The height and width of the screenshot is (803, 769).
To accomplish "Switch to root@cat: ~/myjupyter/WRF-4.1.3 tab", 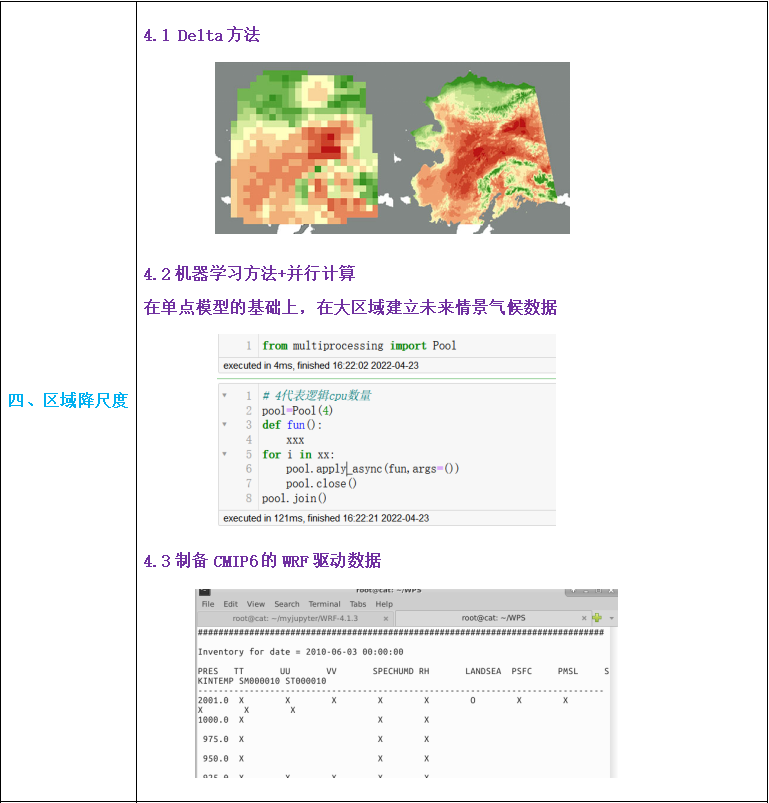I will coord(295,619).
